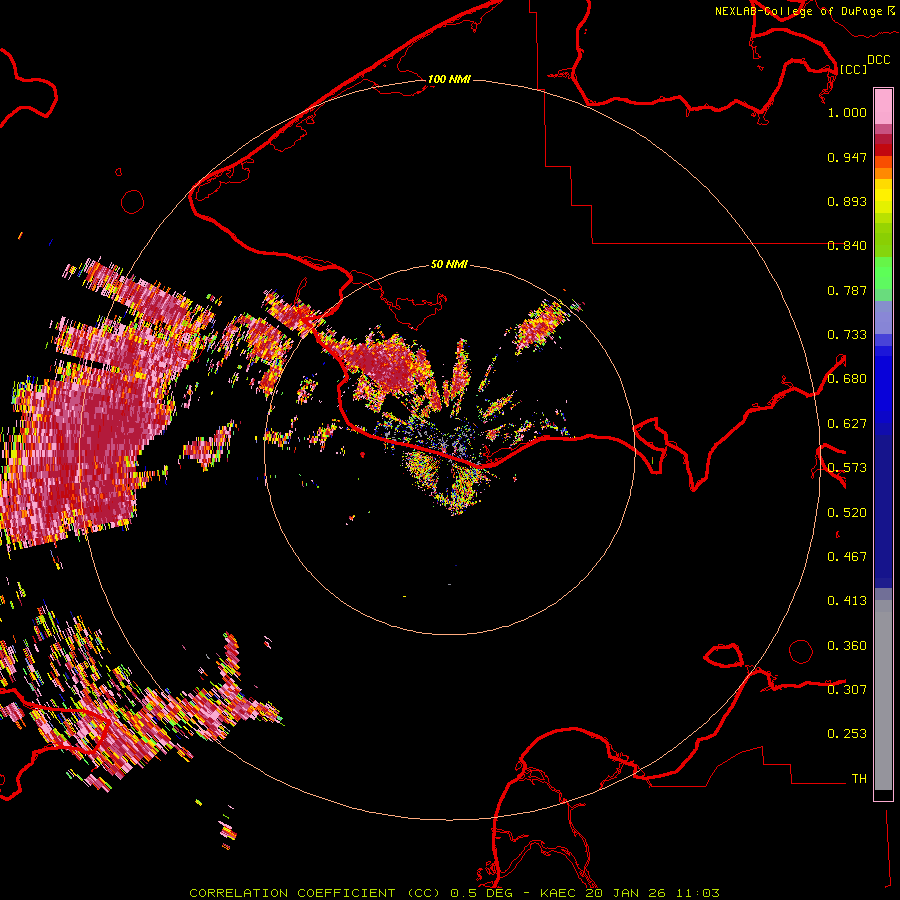Viewport: 900px width, 900px height.
Task: Click the DCC legend label
Action: pos(878,60)
